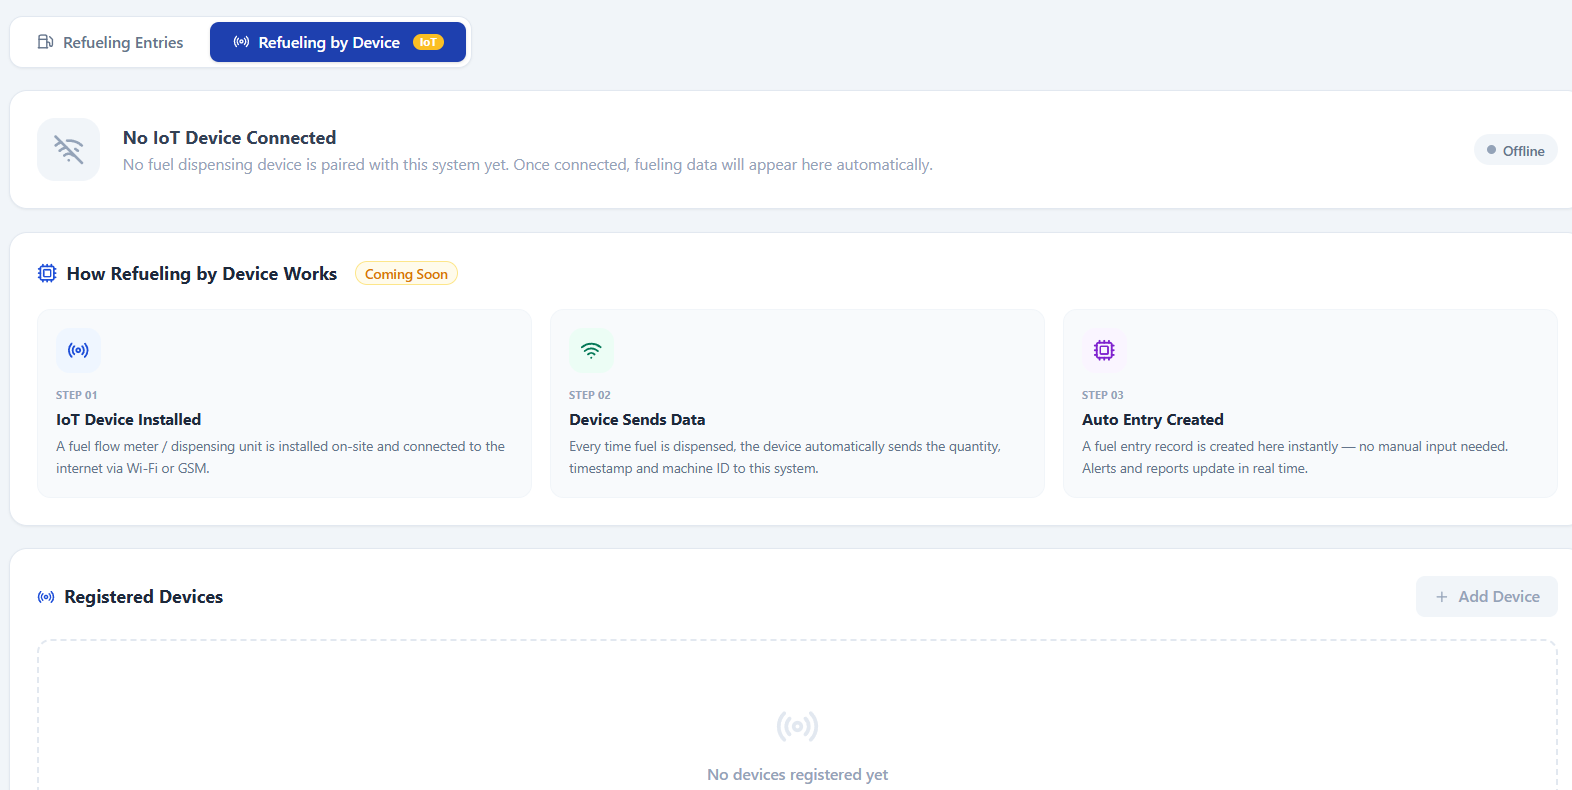Click the Coming Soon badge
This screenshot has width=1572, height=790.
tap(406, 274)
